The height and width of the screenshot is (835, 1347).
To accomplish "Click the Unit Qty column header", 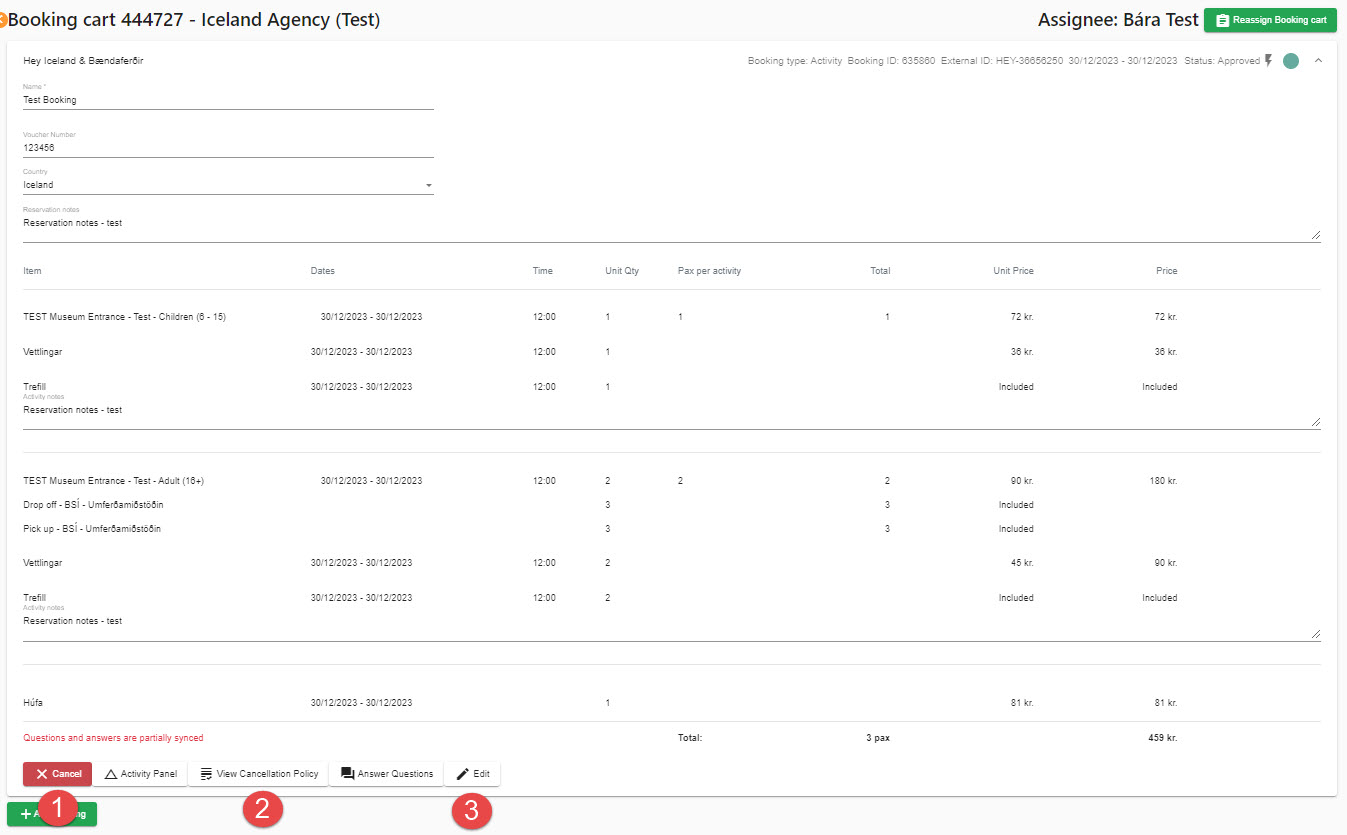I will pos(622,271).
